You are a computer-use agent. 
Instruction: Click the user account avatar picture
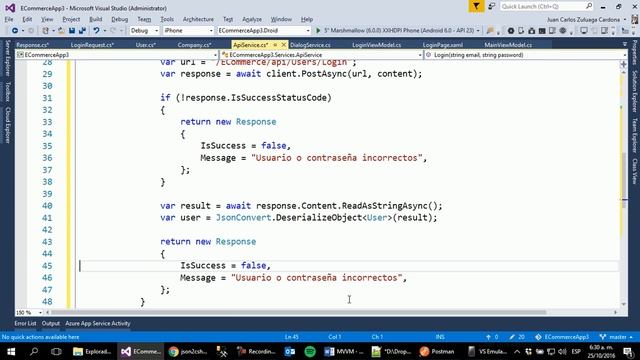click(635, 19)
